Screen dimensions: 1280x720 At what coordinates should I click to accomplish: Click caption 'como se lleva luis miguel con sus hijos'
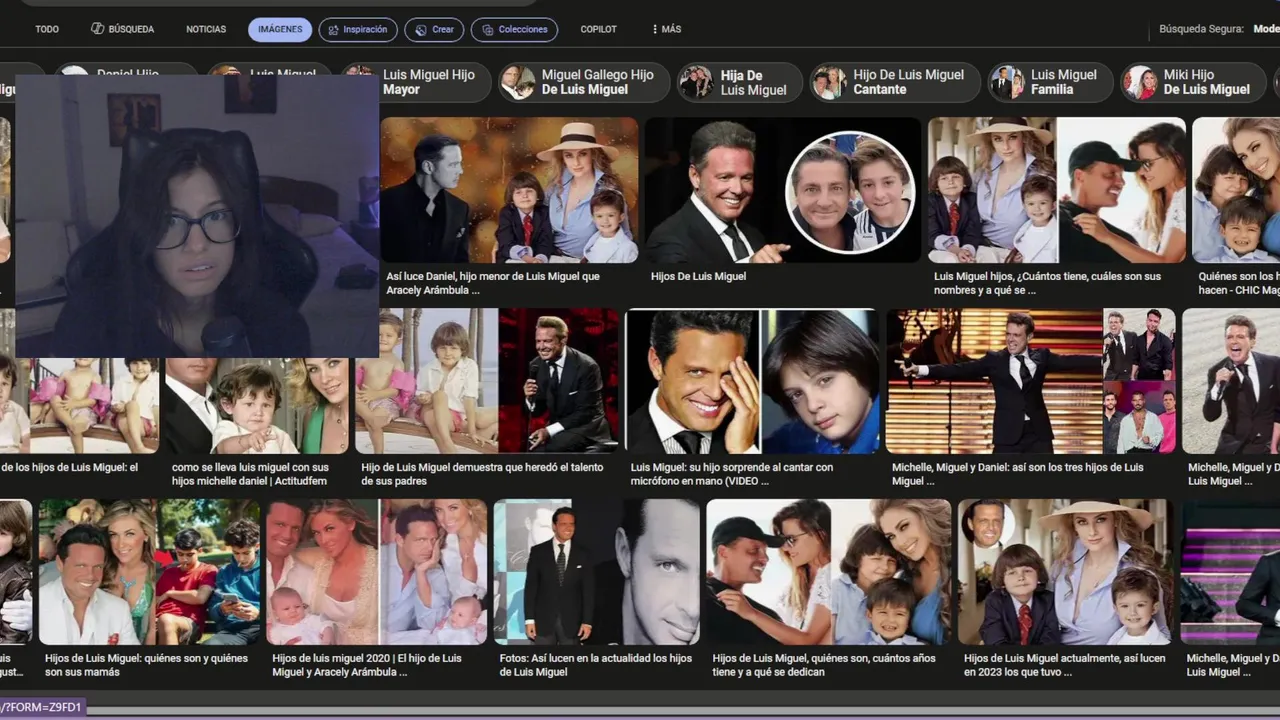pyautogui.click(x=250, y=474)
